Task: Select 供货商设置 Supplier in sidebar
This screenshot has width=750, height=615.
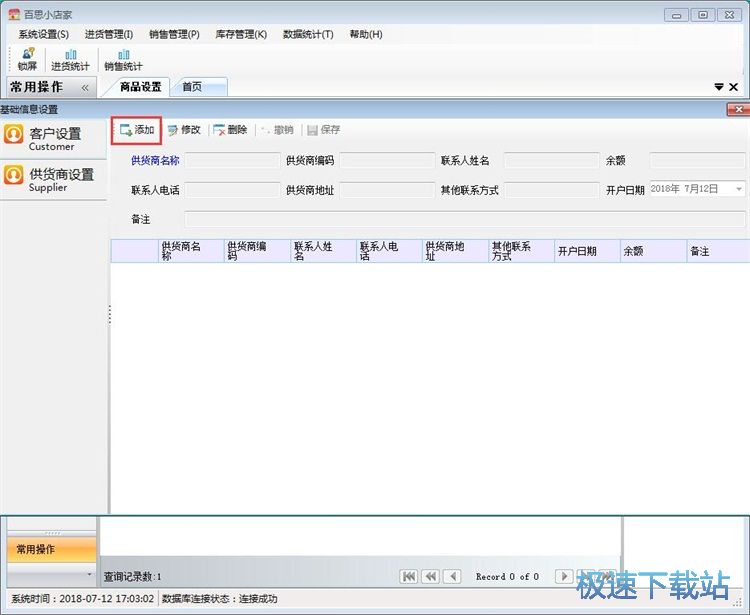Action: tap(53, 179)
